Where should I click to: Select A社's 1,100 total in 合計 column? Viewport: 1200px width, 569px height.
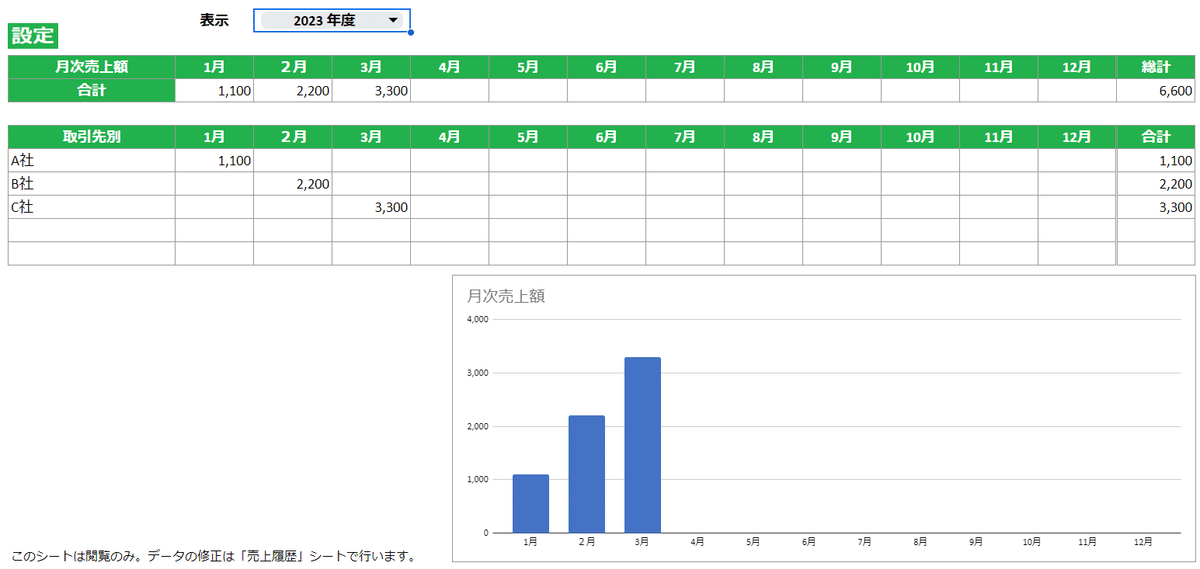click(1156, 160)
